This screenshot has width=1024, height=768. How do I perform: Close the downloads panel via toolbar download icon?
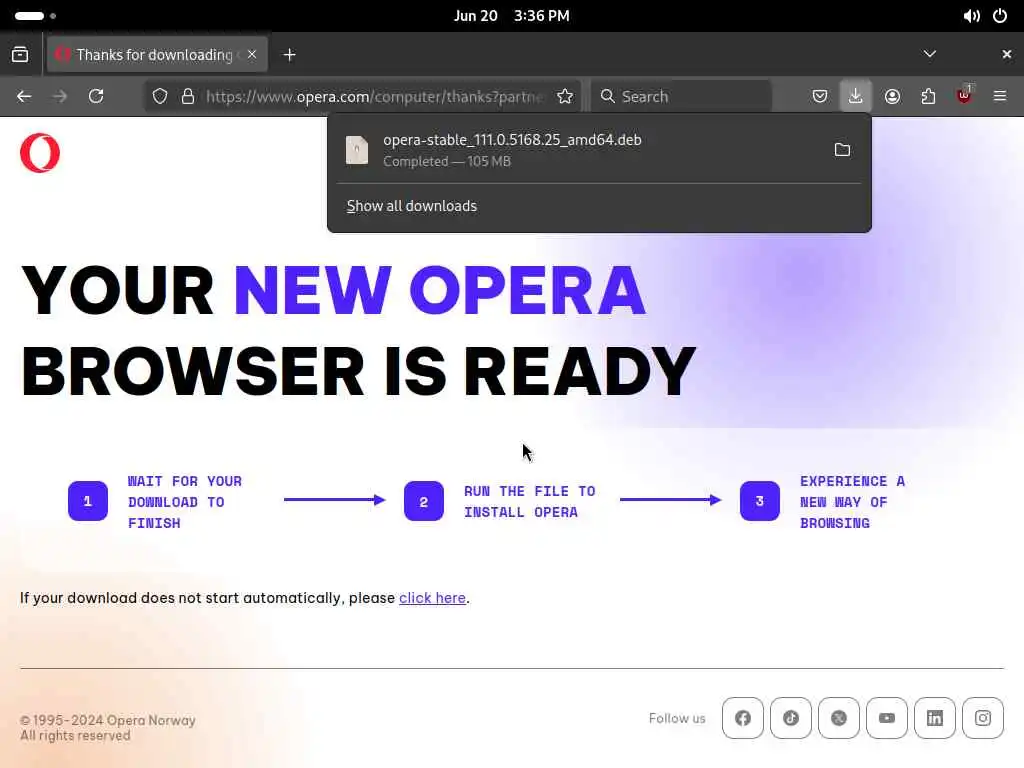coord(856,97)
